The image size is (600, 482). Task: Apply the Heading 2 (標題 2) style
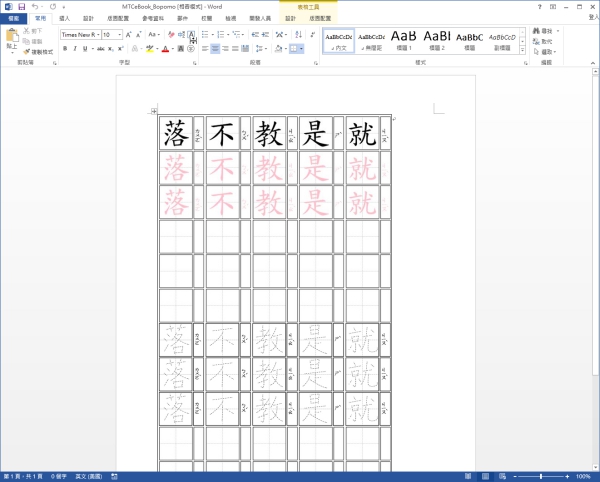pyautogui.click(x=437, y=41)
